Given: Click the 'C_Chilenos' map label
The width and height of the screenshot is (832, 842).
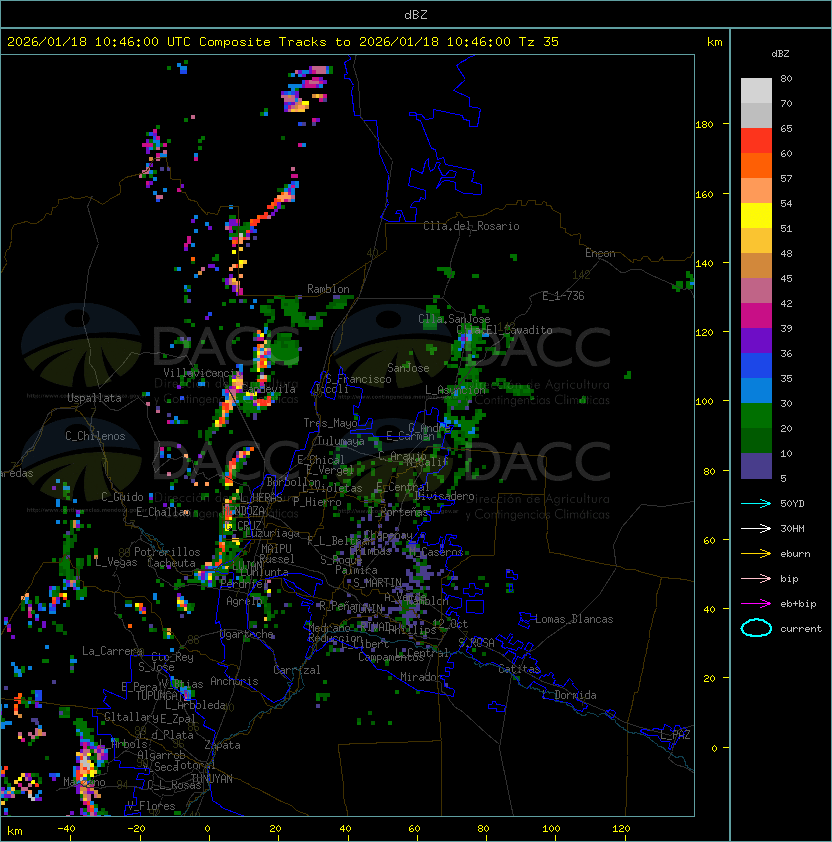Looking at the screenshot, I should point(95,435).
